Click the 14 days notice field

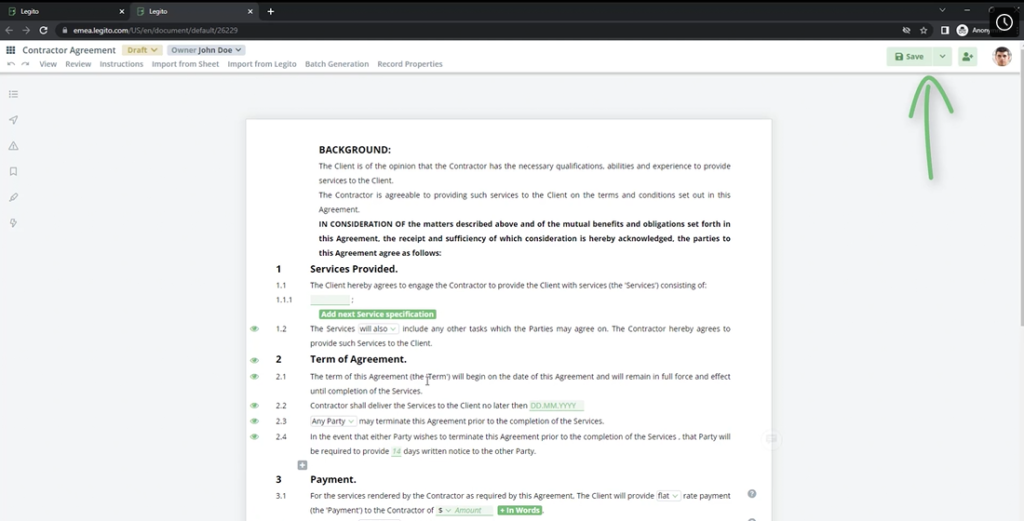pyautogui.click(x=396, y=451)
